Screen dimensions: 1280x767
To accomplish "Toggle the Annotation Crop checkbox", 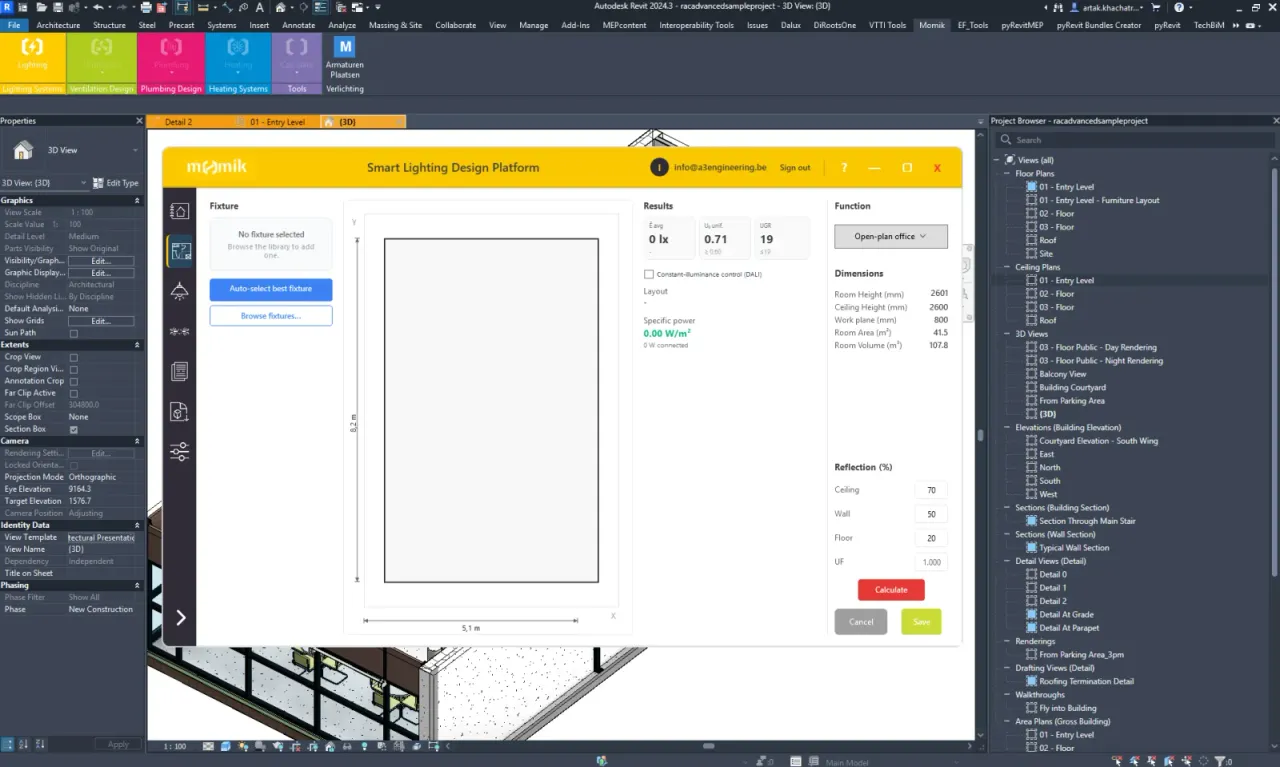I will coord(73,381).
